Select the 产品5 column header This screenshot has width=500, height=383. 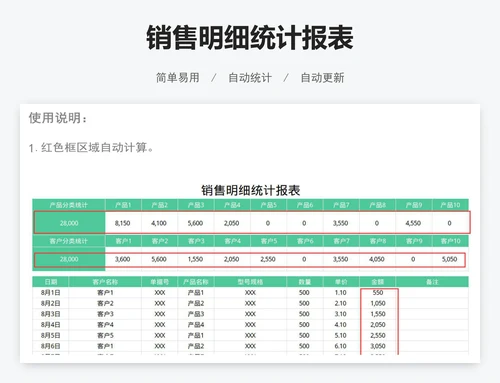268,205
